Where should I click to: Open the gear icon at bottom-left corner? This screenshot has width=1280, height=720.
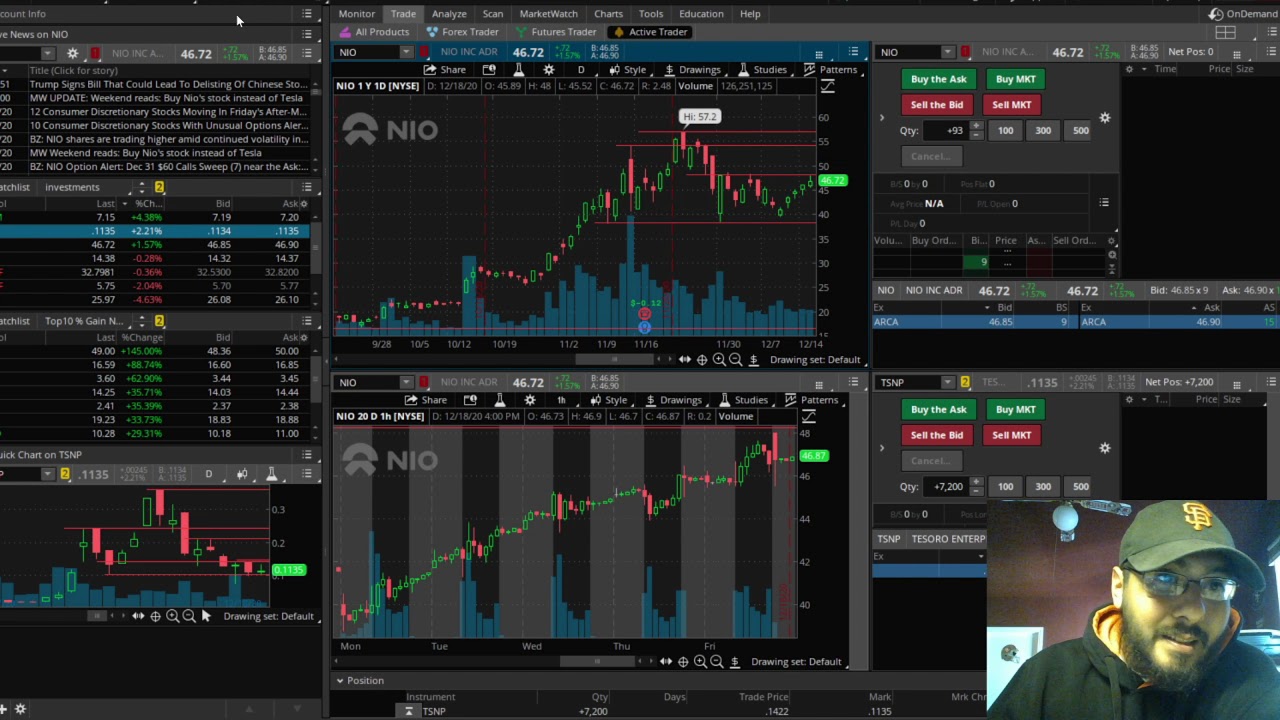click(x=20, y=709)
